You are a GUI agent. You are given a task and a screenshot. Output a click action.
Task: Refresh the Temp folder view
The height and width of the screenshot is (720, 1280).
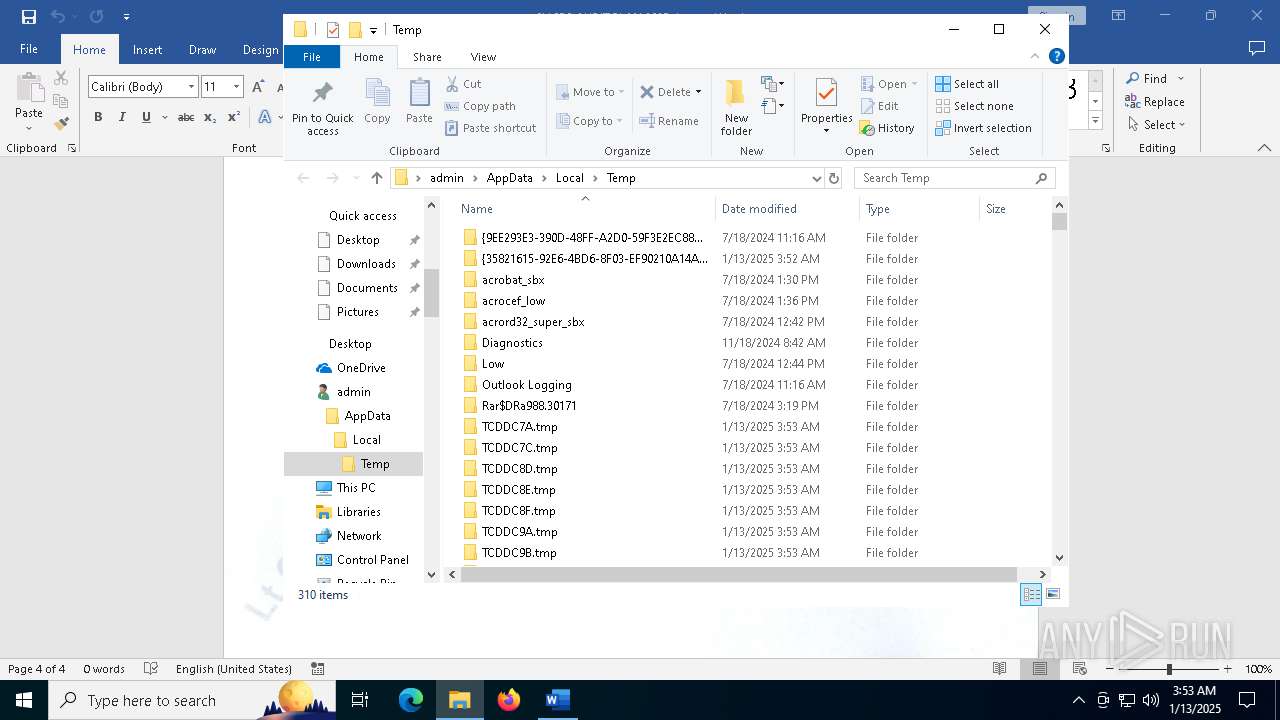click(834, 178)
